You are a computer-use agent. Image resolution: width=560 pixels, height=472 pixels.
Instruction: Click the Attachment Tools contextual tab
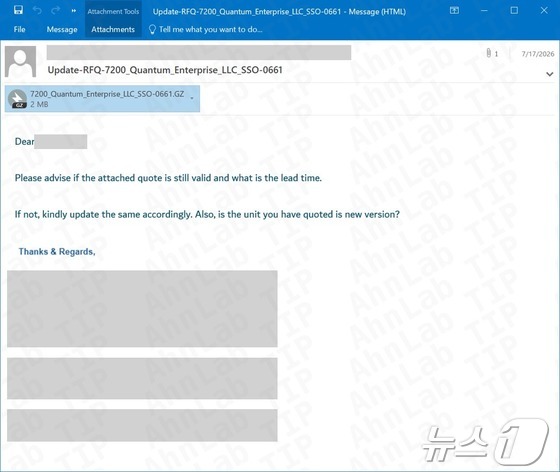point(113,11)
